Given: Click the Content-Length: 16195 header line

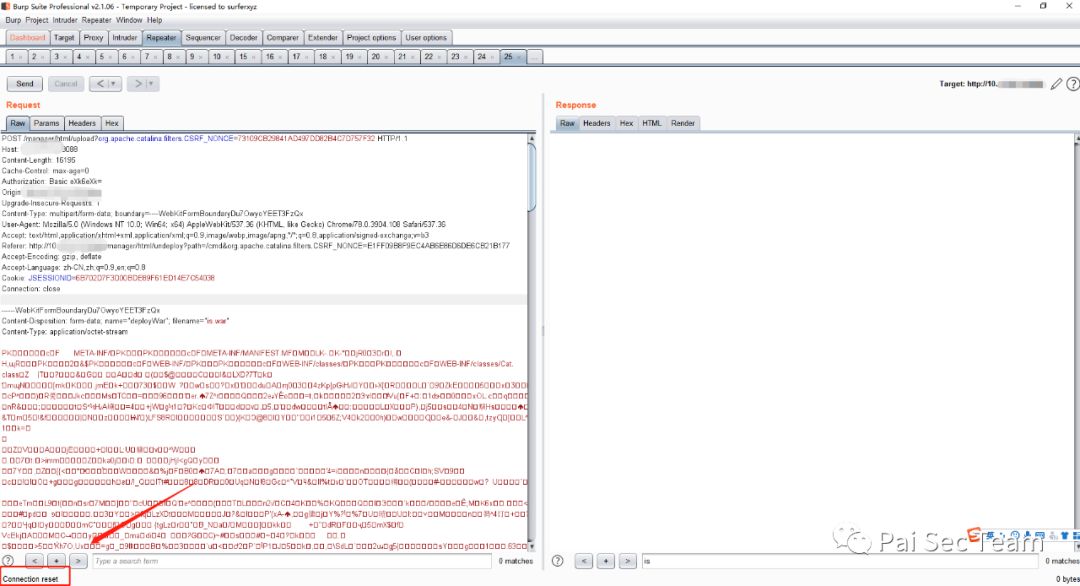Looking at the screenshot, I should [39, 160].
